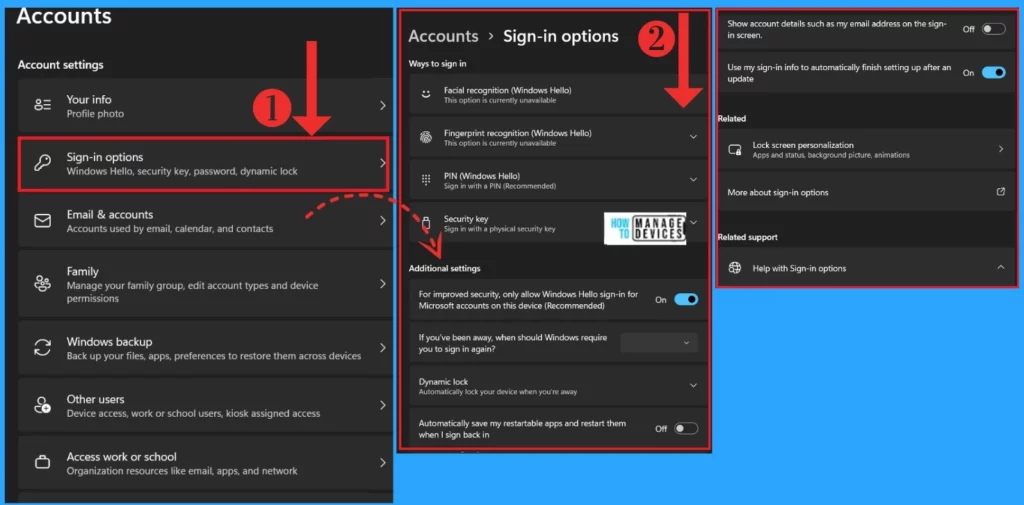Click chevron on Sign-in options row
Screen dimensions: 1024x505
click(x=383, y=163)
